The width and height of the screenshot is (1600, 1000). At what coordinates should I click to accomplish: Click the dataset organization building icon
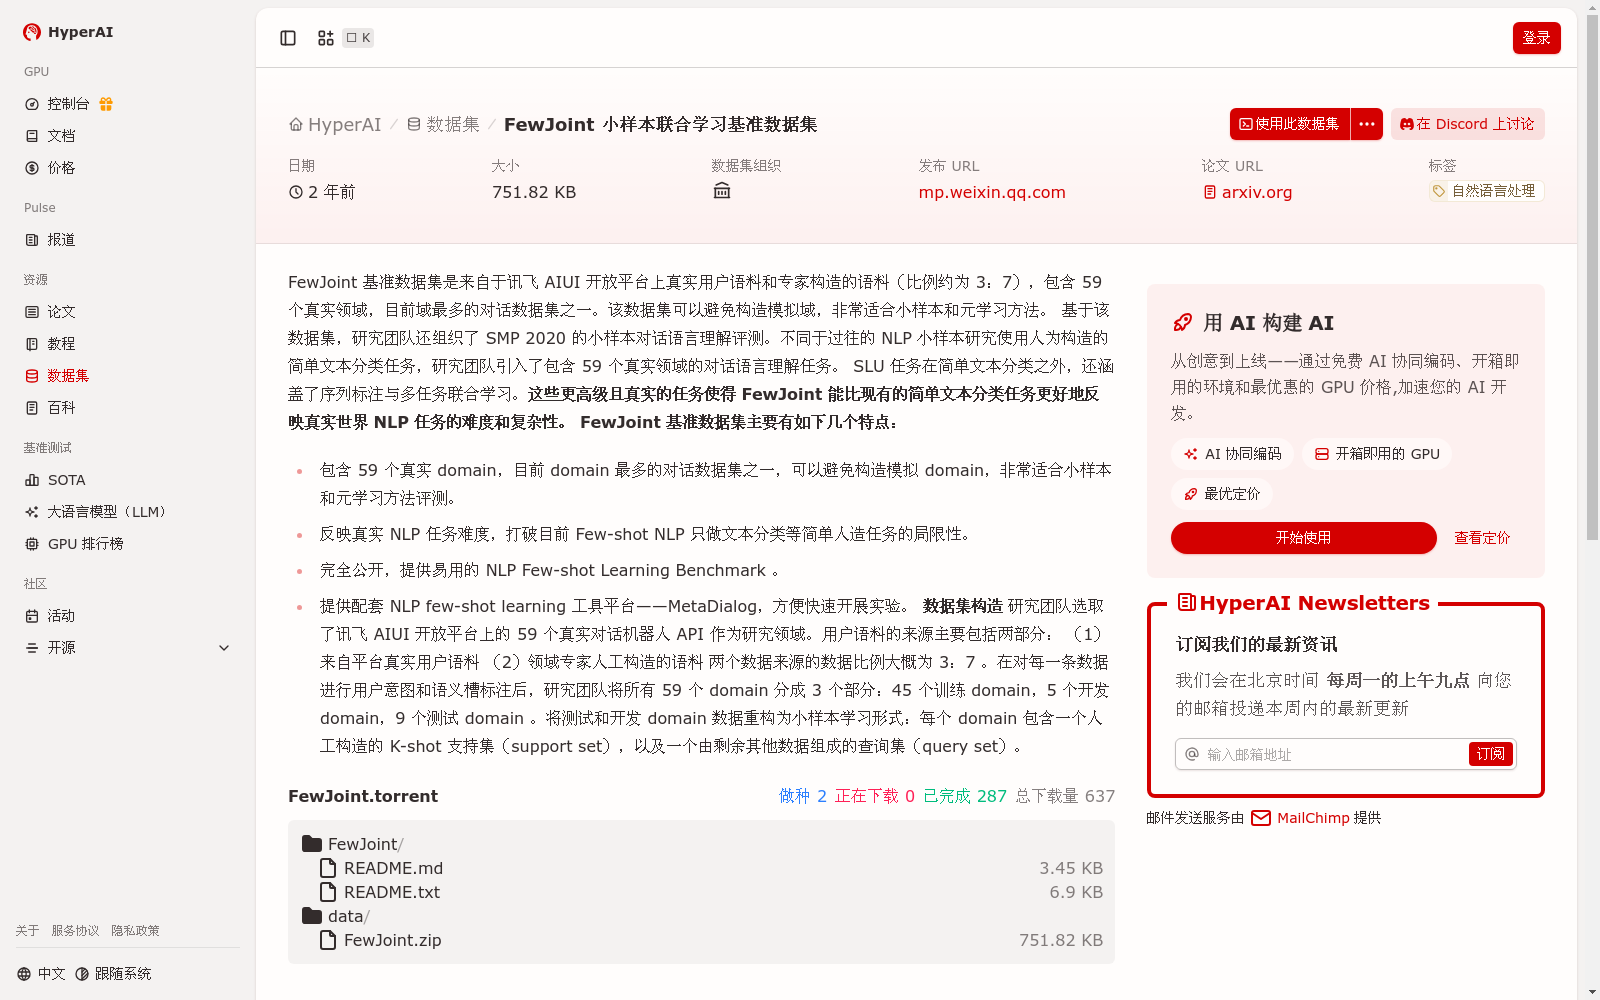point(722,191)
